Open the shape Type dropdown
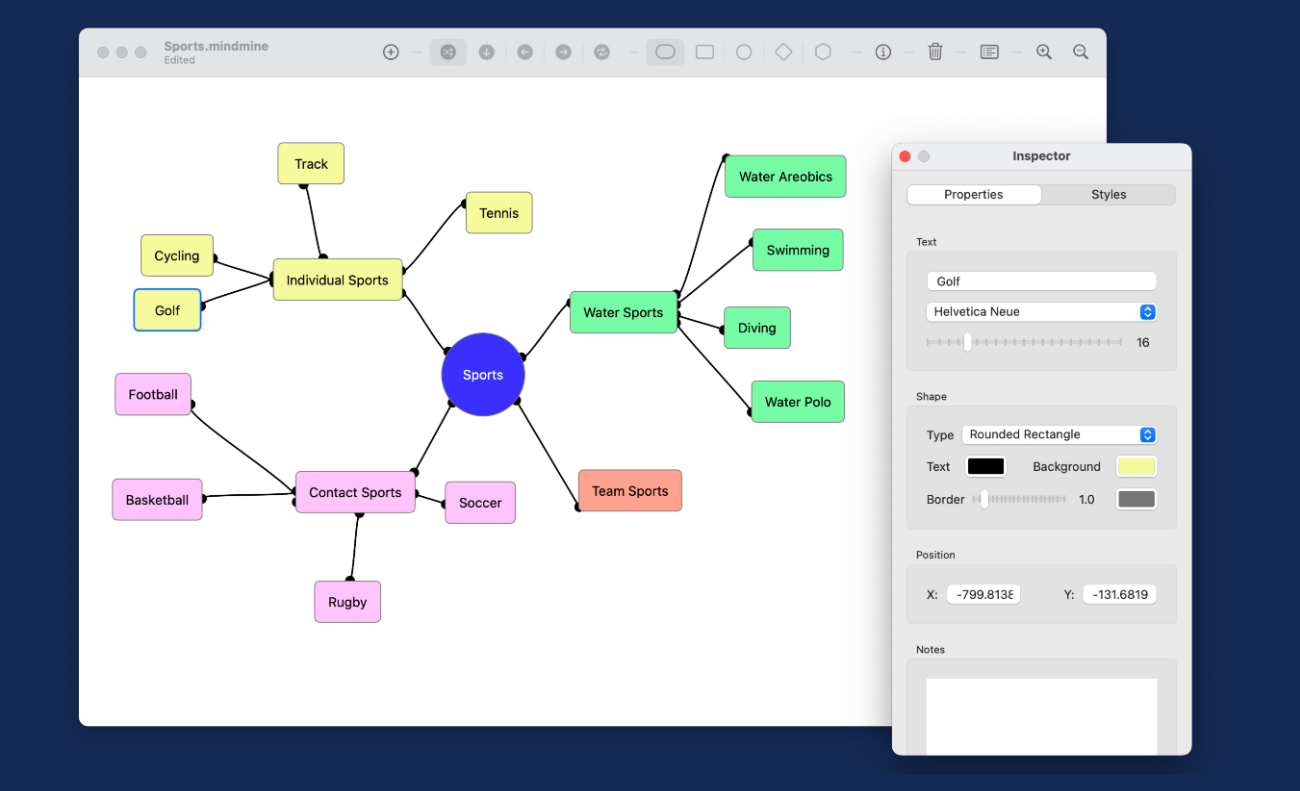 point(1058,435)
